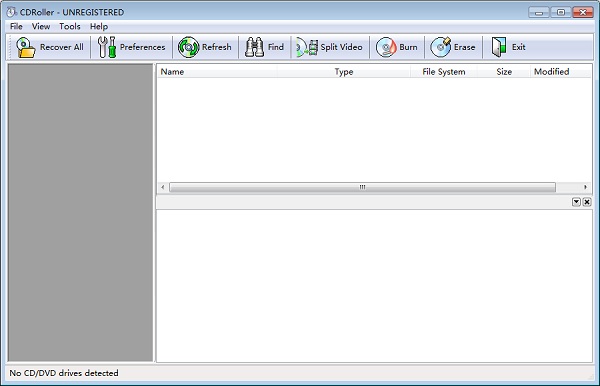600x386 pixels.
Task: Open Preferences via the wrench icon
Action: pos(107,47)
